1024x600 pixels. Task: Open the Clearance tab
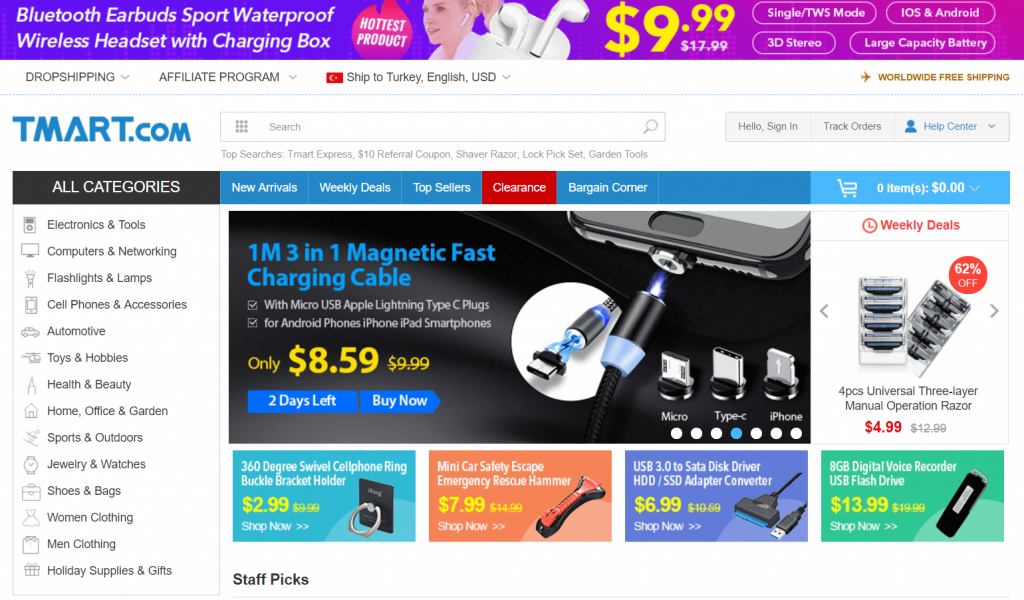[519, 187]
